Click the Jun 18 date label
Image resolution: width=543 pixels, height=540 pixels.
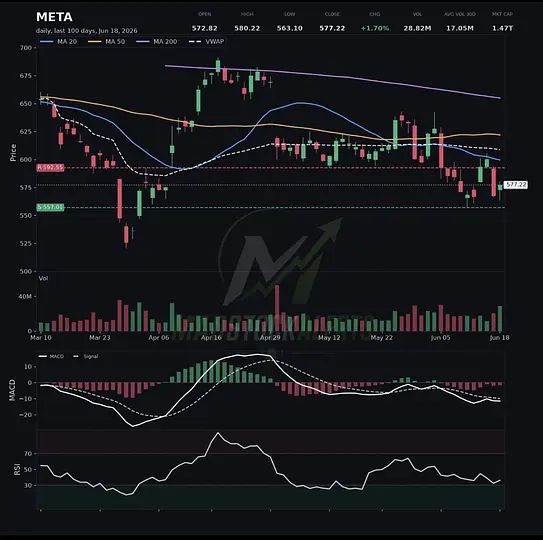[500, 337]
